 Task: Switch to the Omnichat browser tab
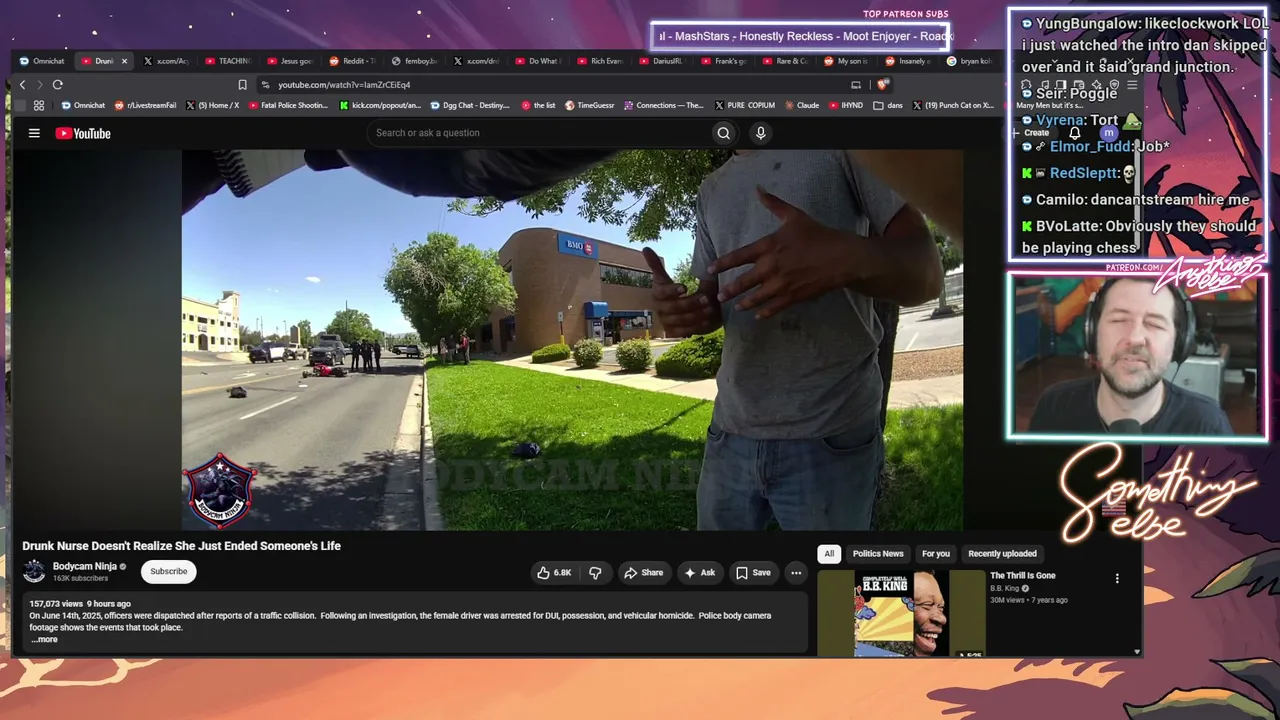tap(42, 61)
